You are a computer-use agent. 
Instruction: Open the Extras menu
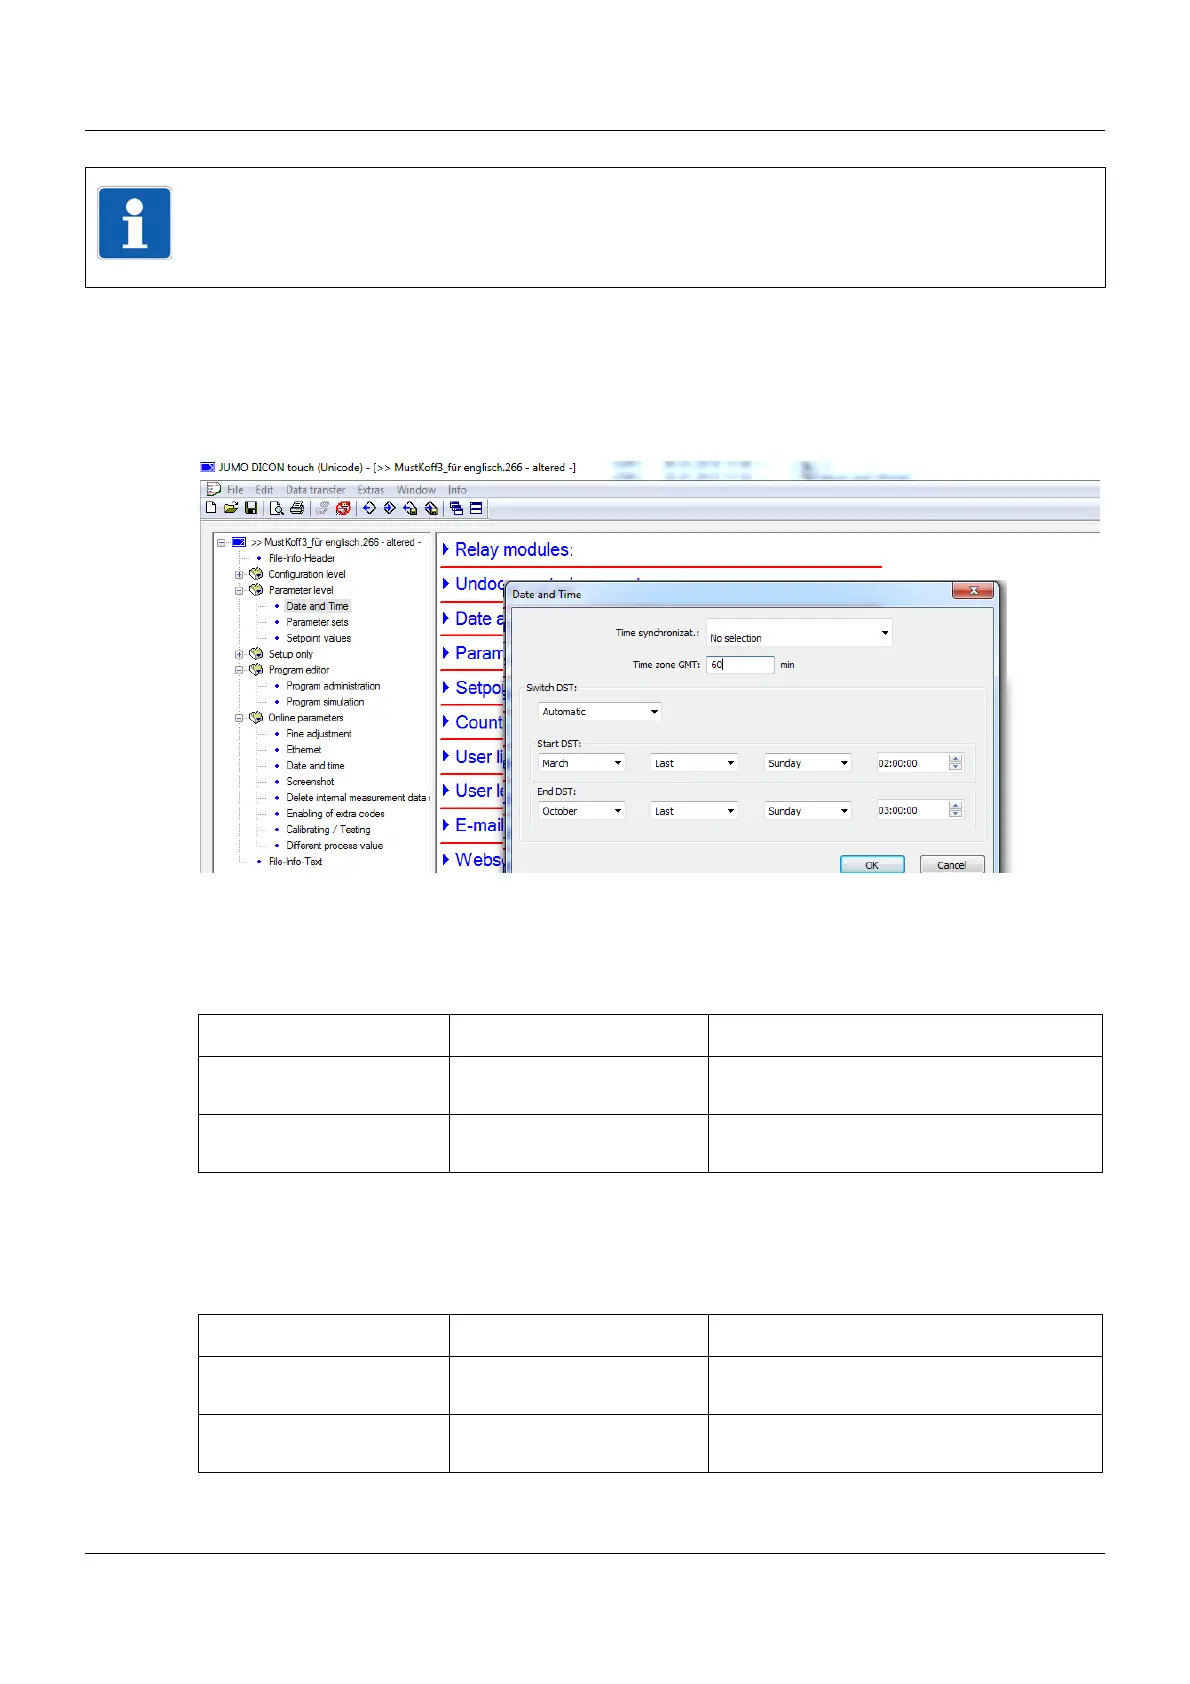[x=371, y=490]
